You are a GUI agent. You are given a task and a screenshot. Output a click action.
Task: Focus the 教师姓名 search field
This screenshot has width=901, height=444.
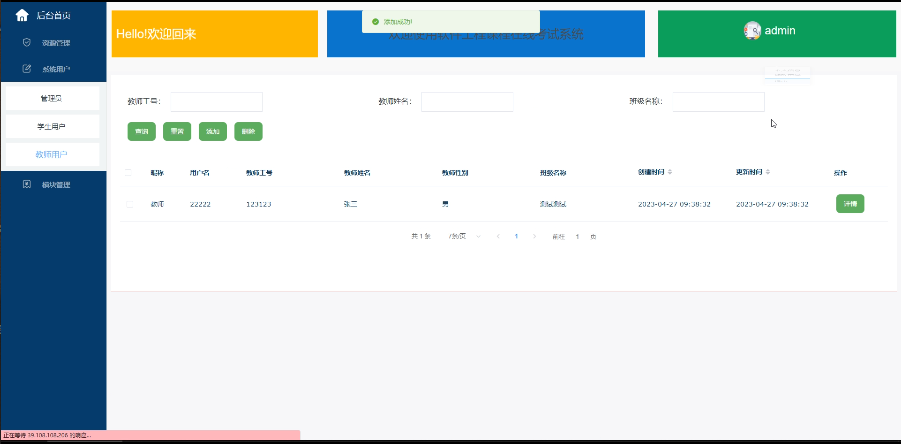pyautogui.click(x=467, y=102)
